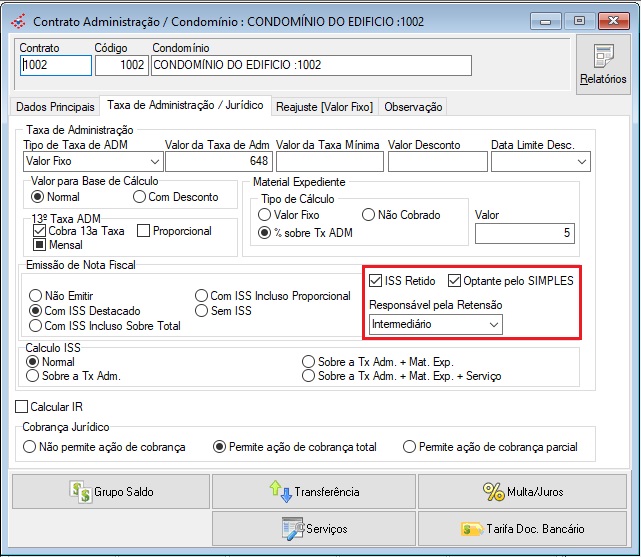Open the Reajuste [Valor Fixo] tab

tap(325, 106)
